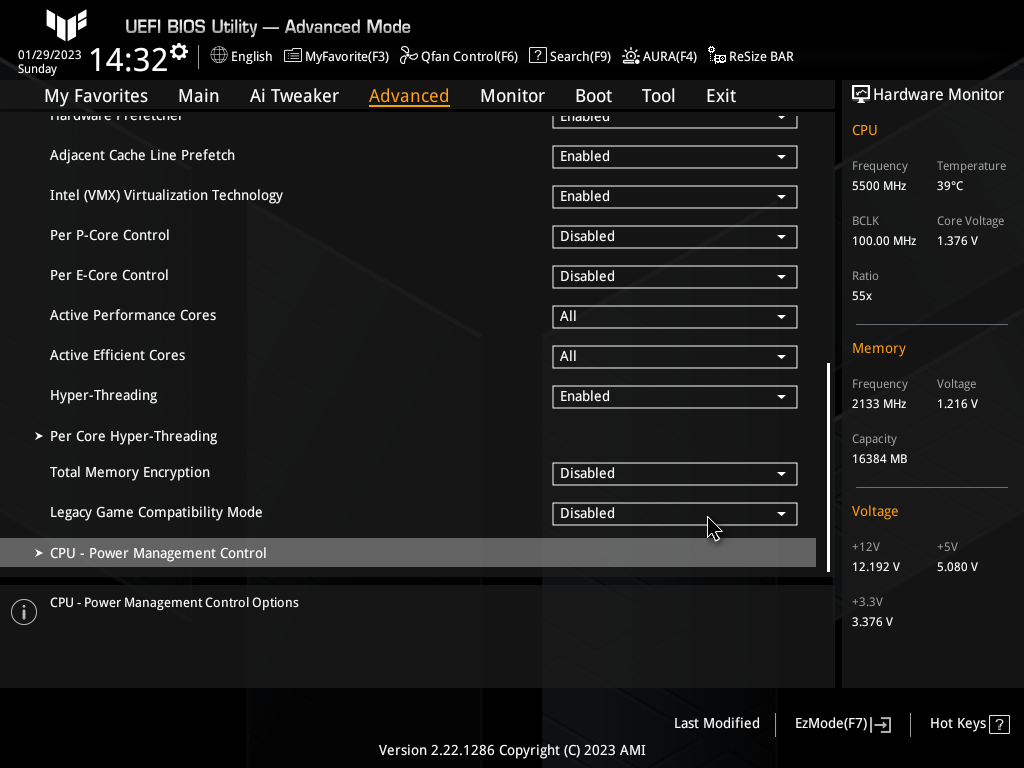Switch to Boot tab
Screen dimensions: 1024x768
(593, 96)
